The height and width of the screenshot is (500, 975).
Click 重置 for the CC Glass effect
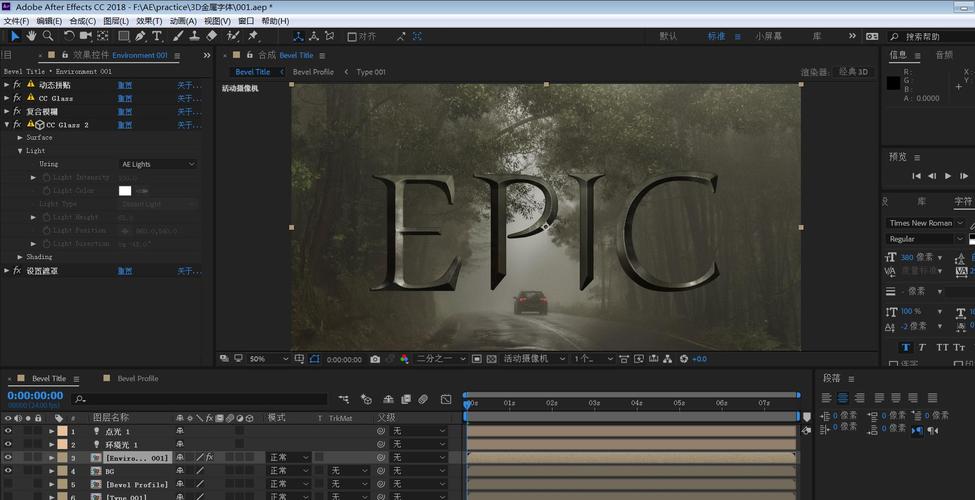pyautogui.click(x=125, y=99)
